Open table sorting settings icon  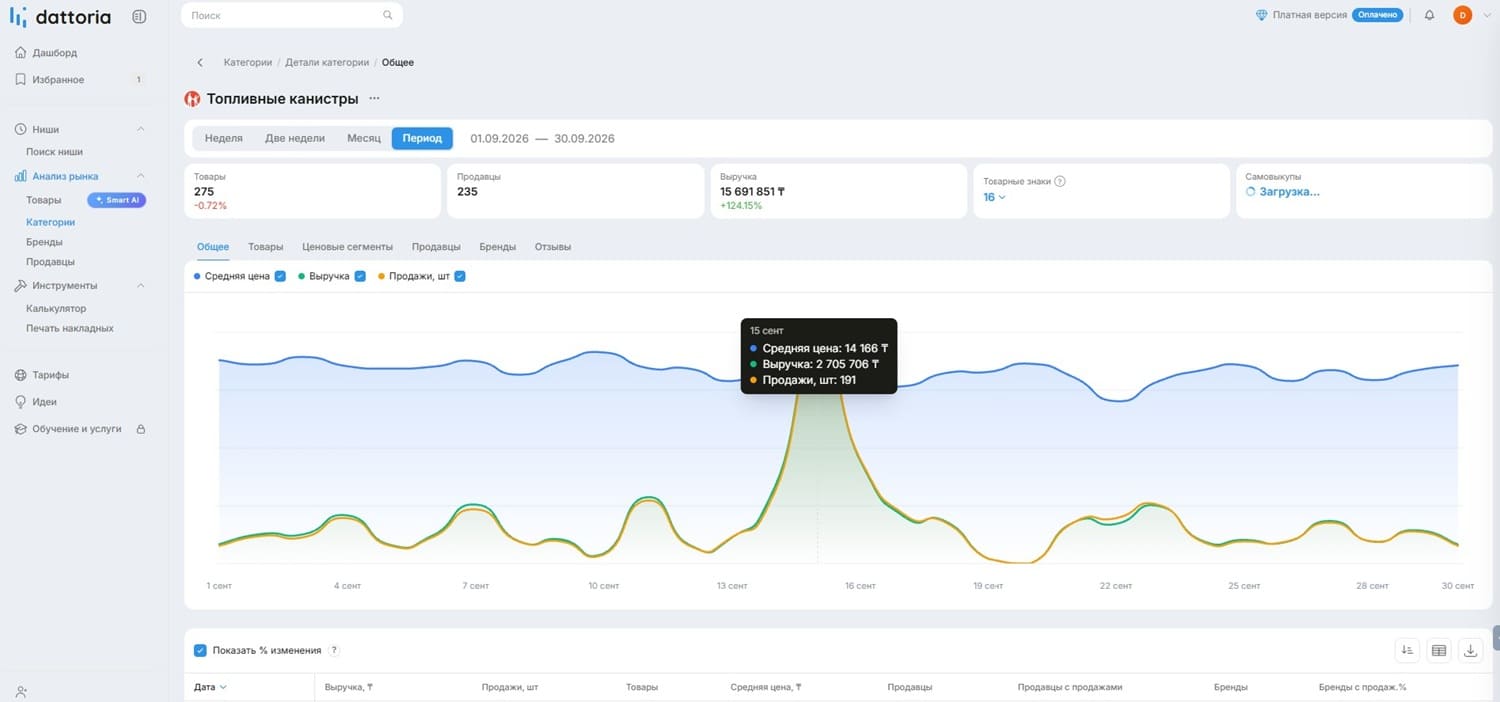[x=1407, y=650]
